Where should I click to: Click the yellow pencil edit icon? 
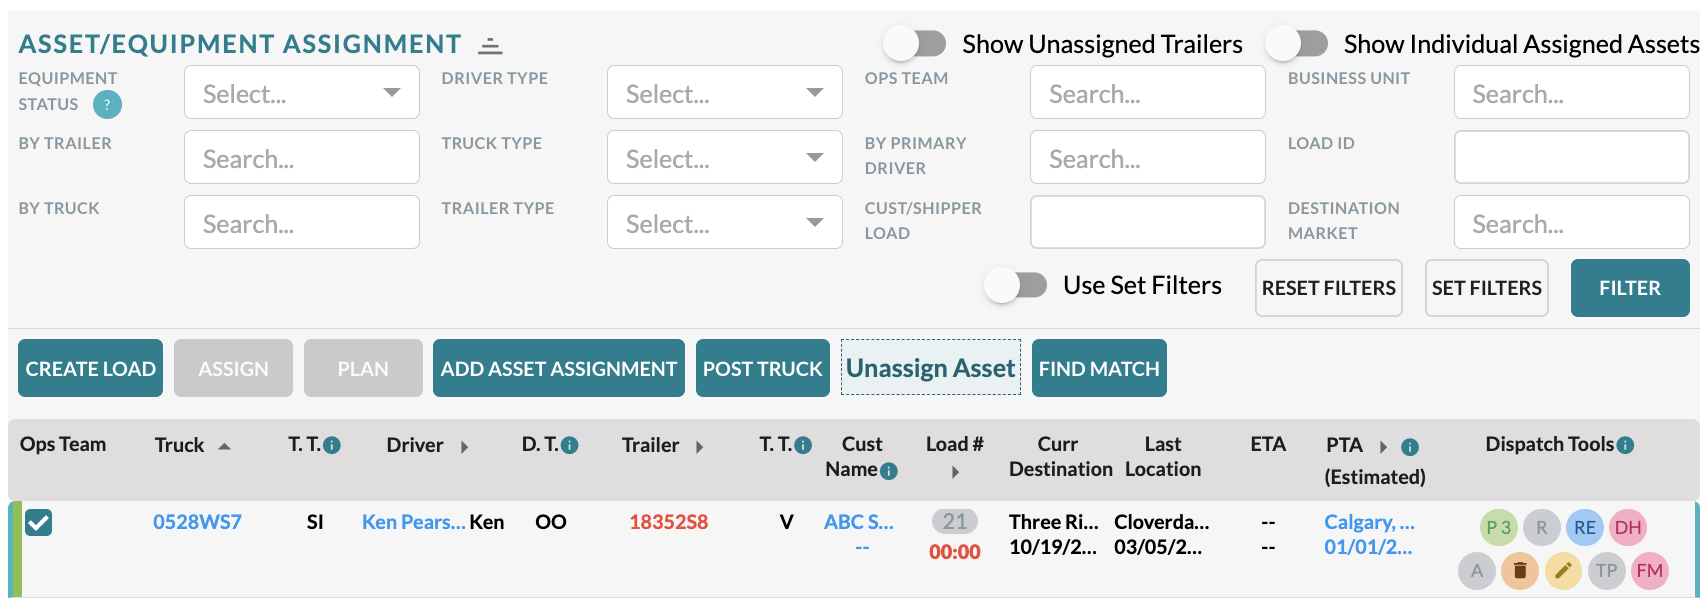pos(1563,571)
